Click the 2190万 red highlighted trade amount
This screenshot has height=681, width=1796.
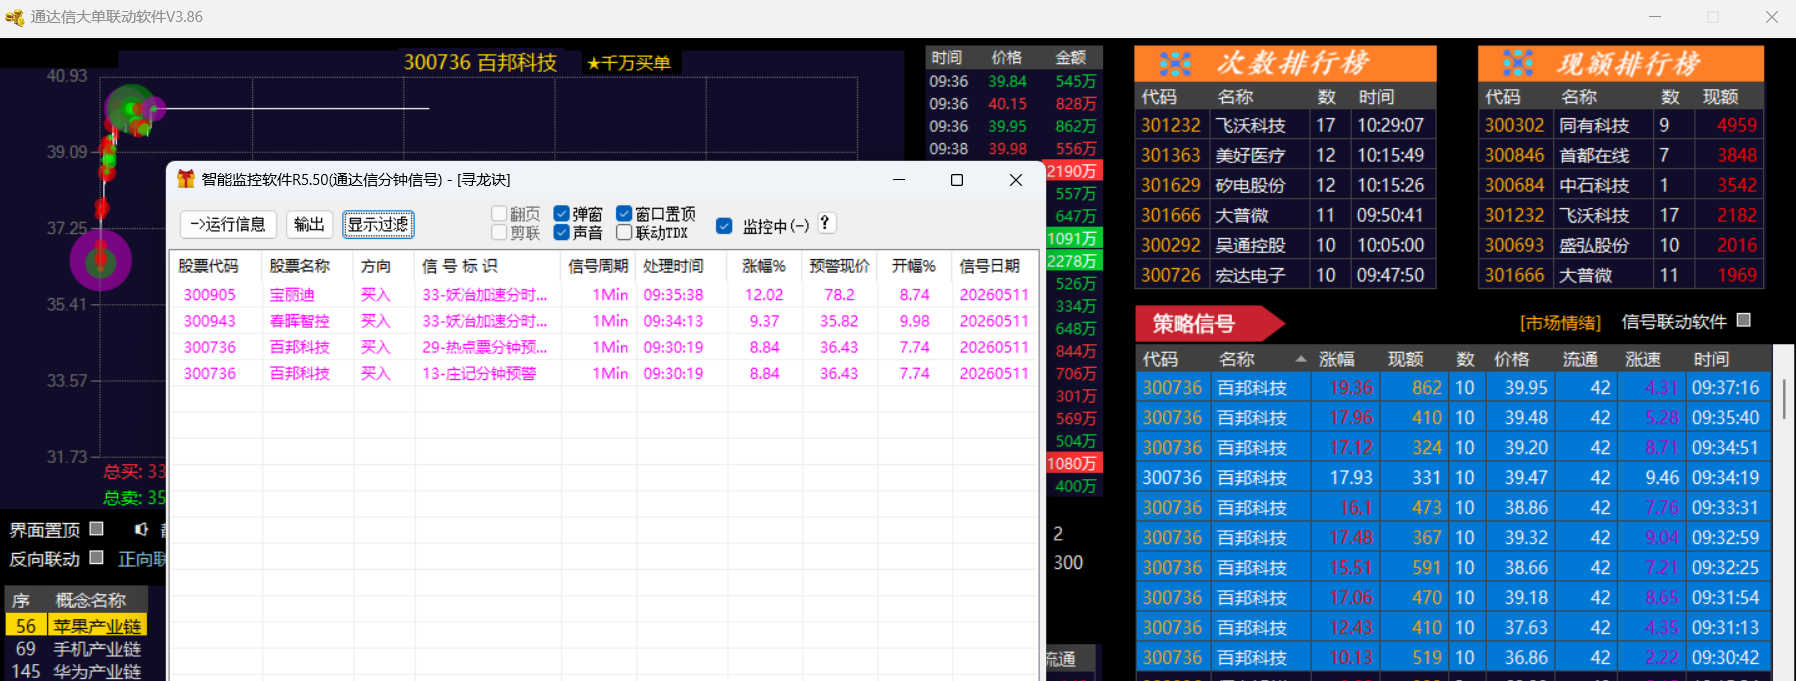(1072, 171)
